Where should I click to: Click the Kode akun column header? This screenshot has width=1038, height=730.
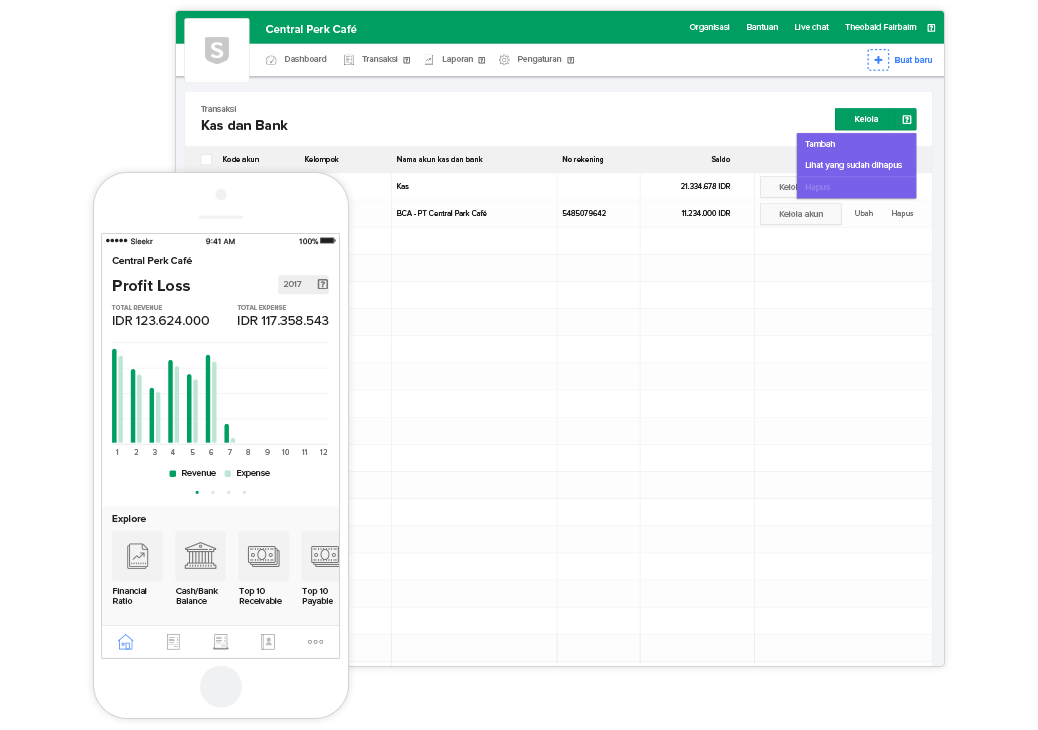click(241, 160)
